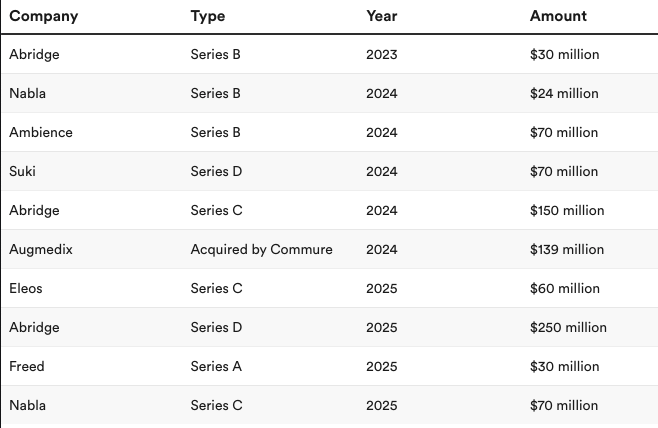Click Acquired by Commure text

point(261,250)
